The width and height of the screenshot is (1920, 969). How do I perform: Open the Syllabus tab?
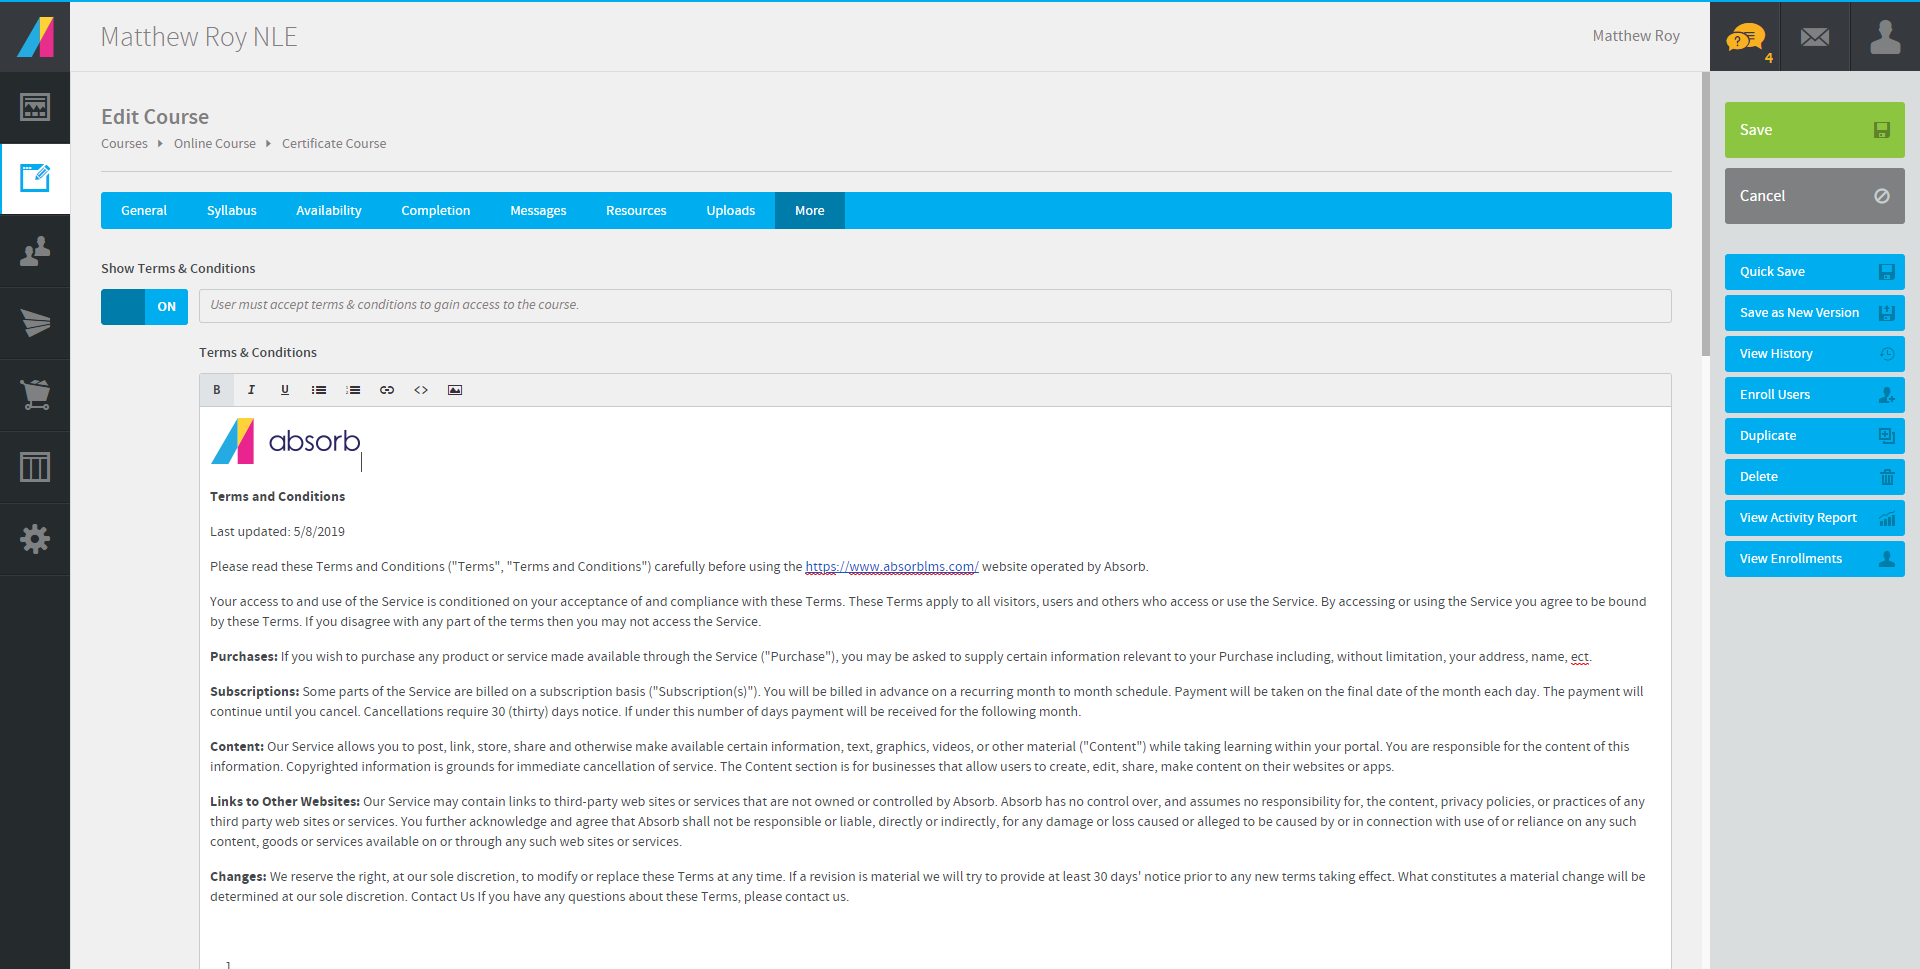(231, 211)
